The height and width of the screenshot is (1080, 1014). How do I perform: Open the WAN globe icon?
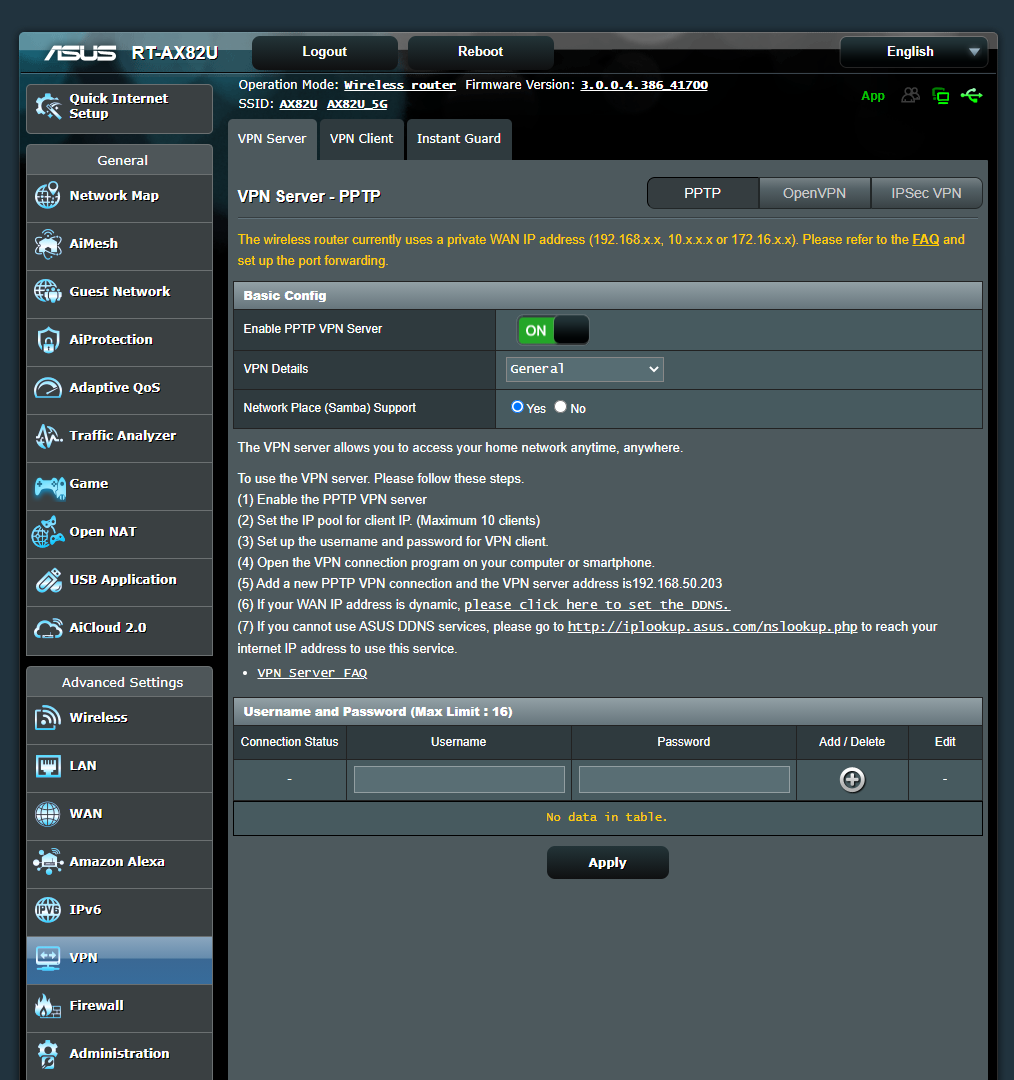(x=48, y=814)
